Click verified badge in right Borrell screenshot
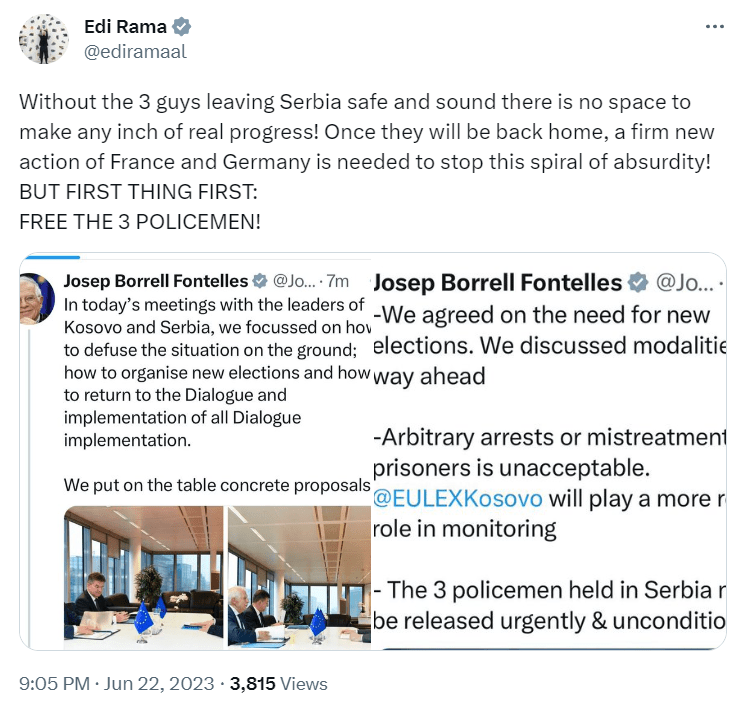Screen dimensions: 742x708 pyautogui.click(x=638, y=282)
